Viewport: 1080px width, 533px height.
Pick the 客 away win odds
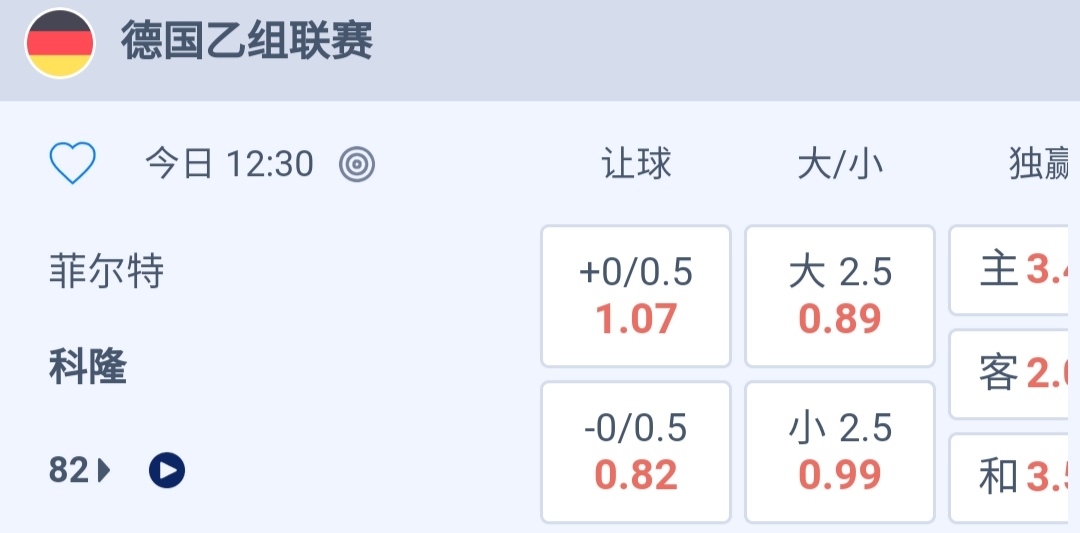[x=1014, y=374]
